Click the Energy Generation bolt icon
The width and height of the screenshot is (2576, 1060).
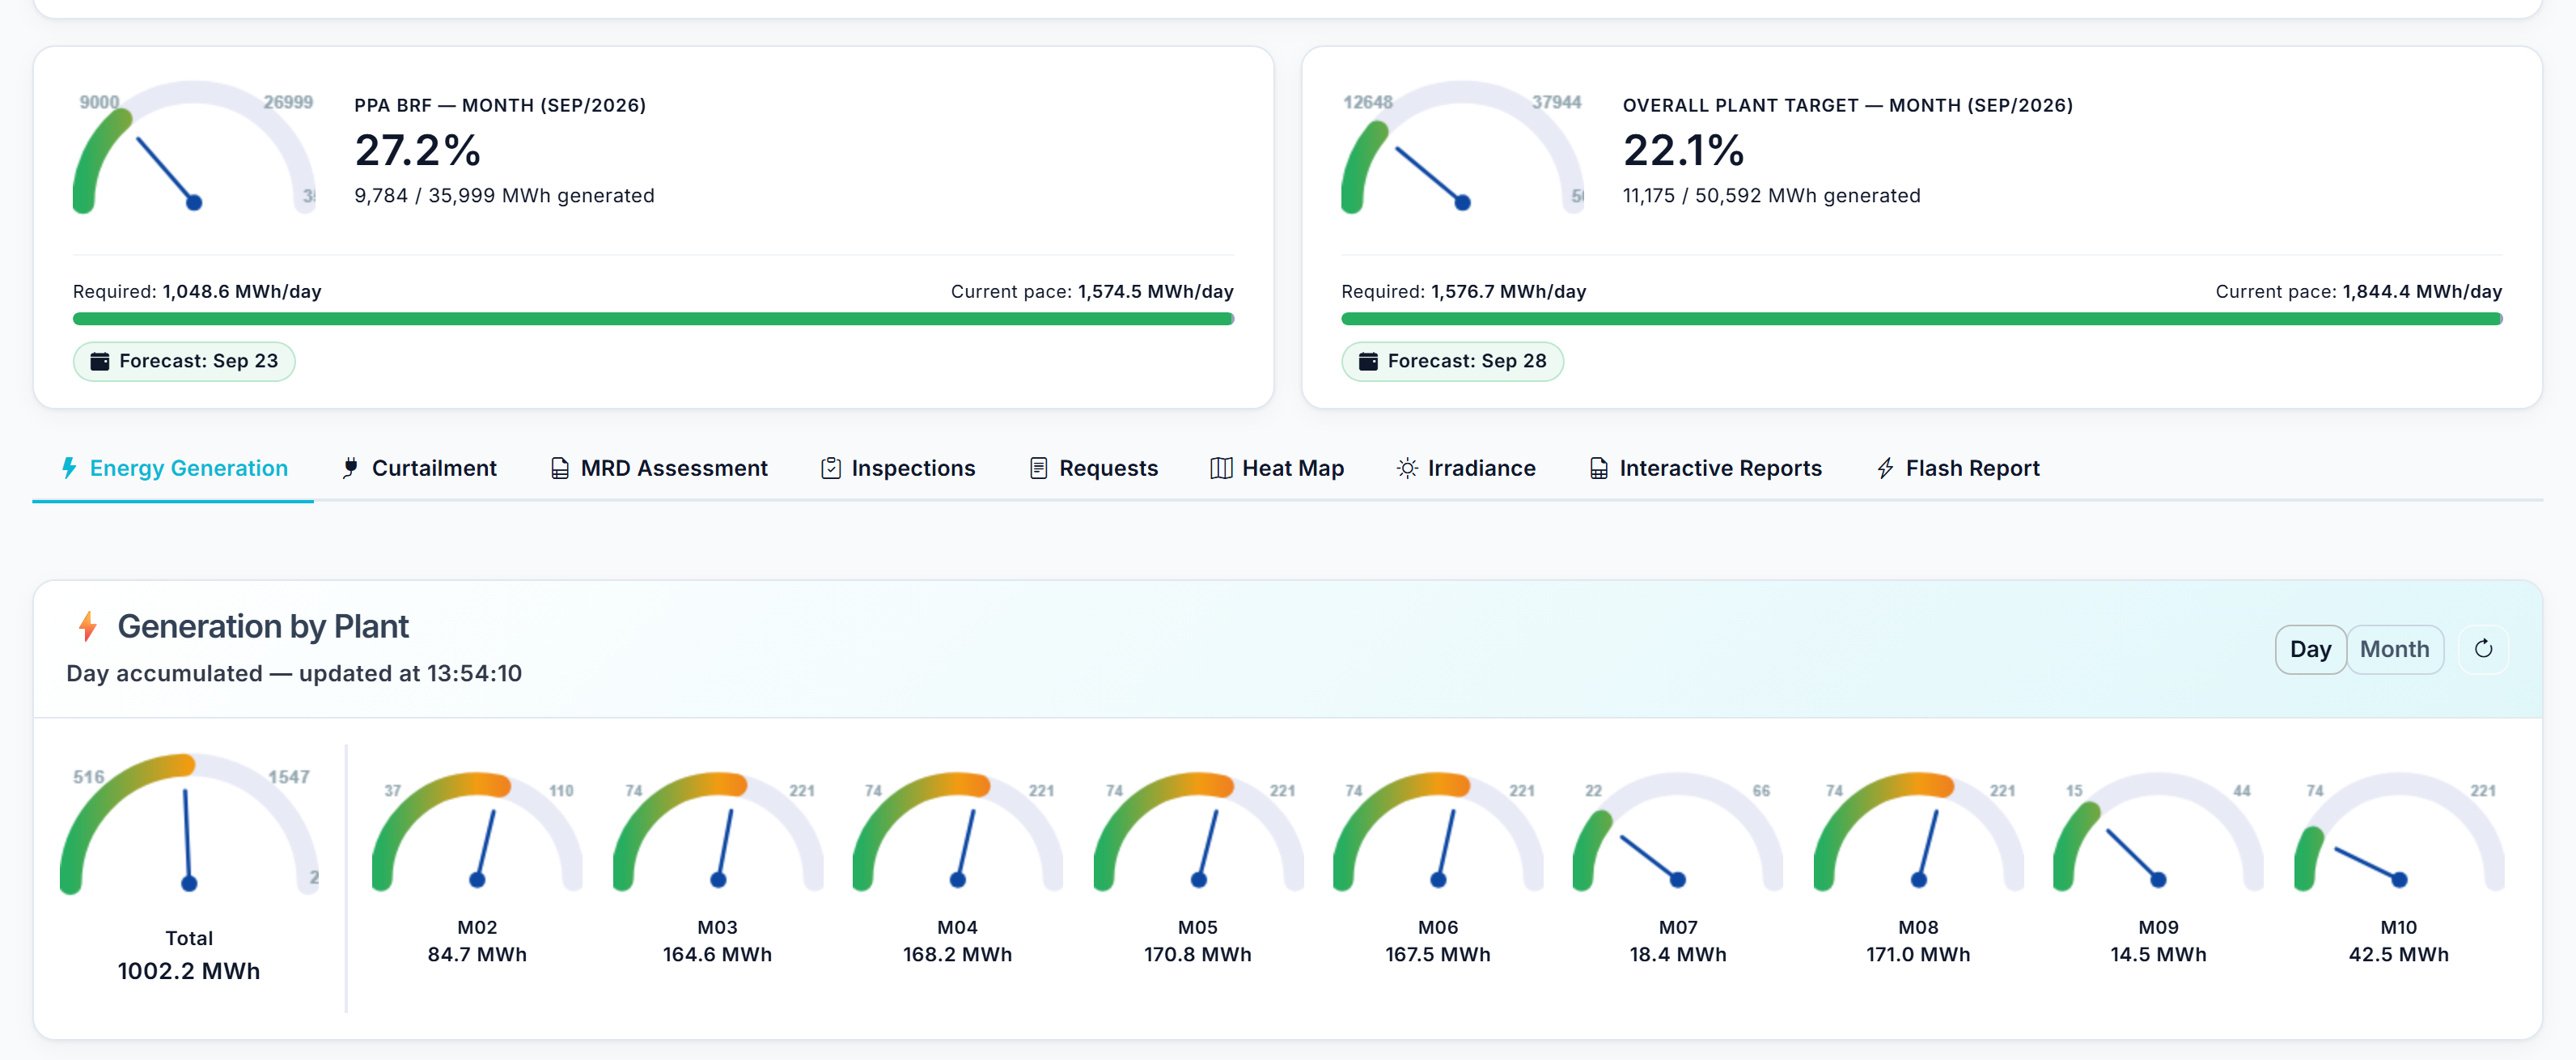[69, 468]
